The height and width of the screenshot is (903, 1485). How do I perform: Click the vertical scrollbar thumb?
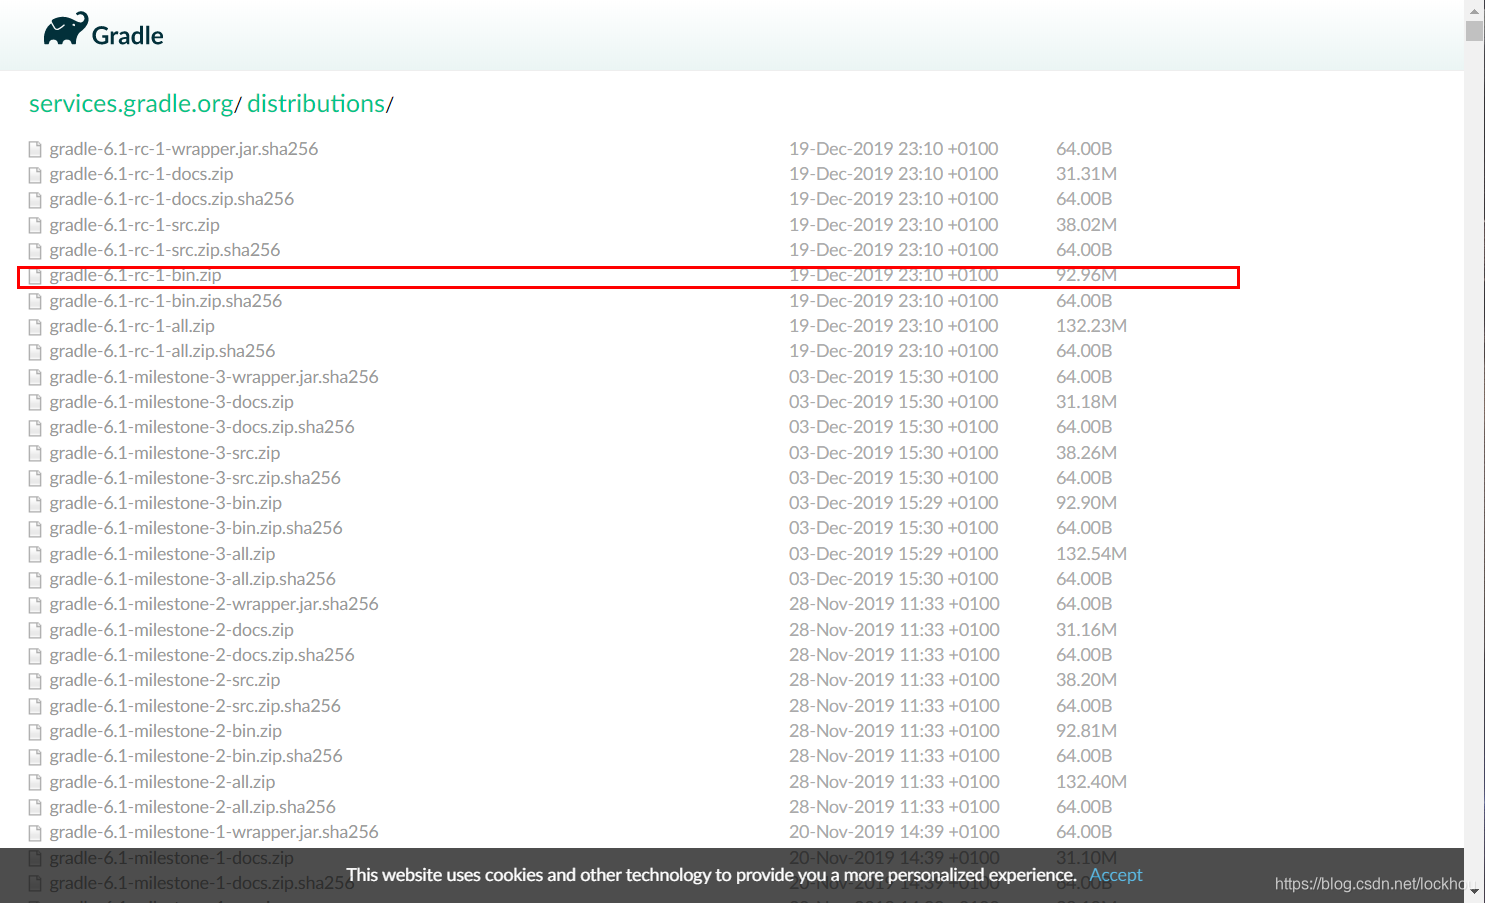tap(1474, 30)
